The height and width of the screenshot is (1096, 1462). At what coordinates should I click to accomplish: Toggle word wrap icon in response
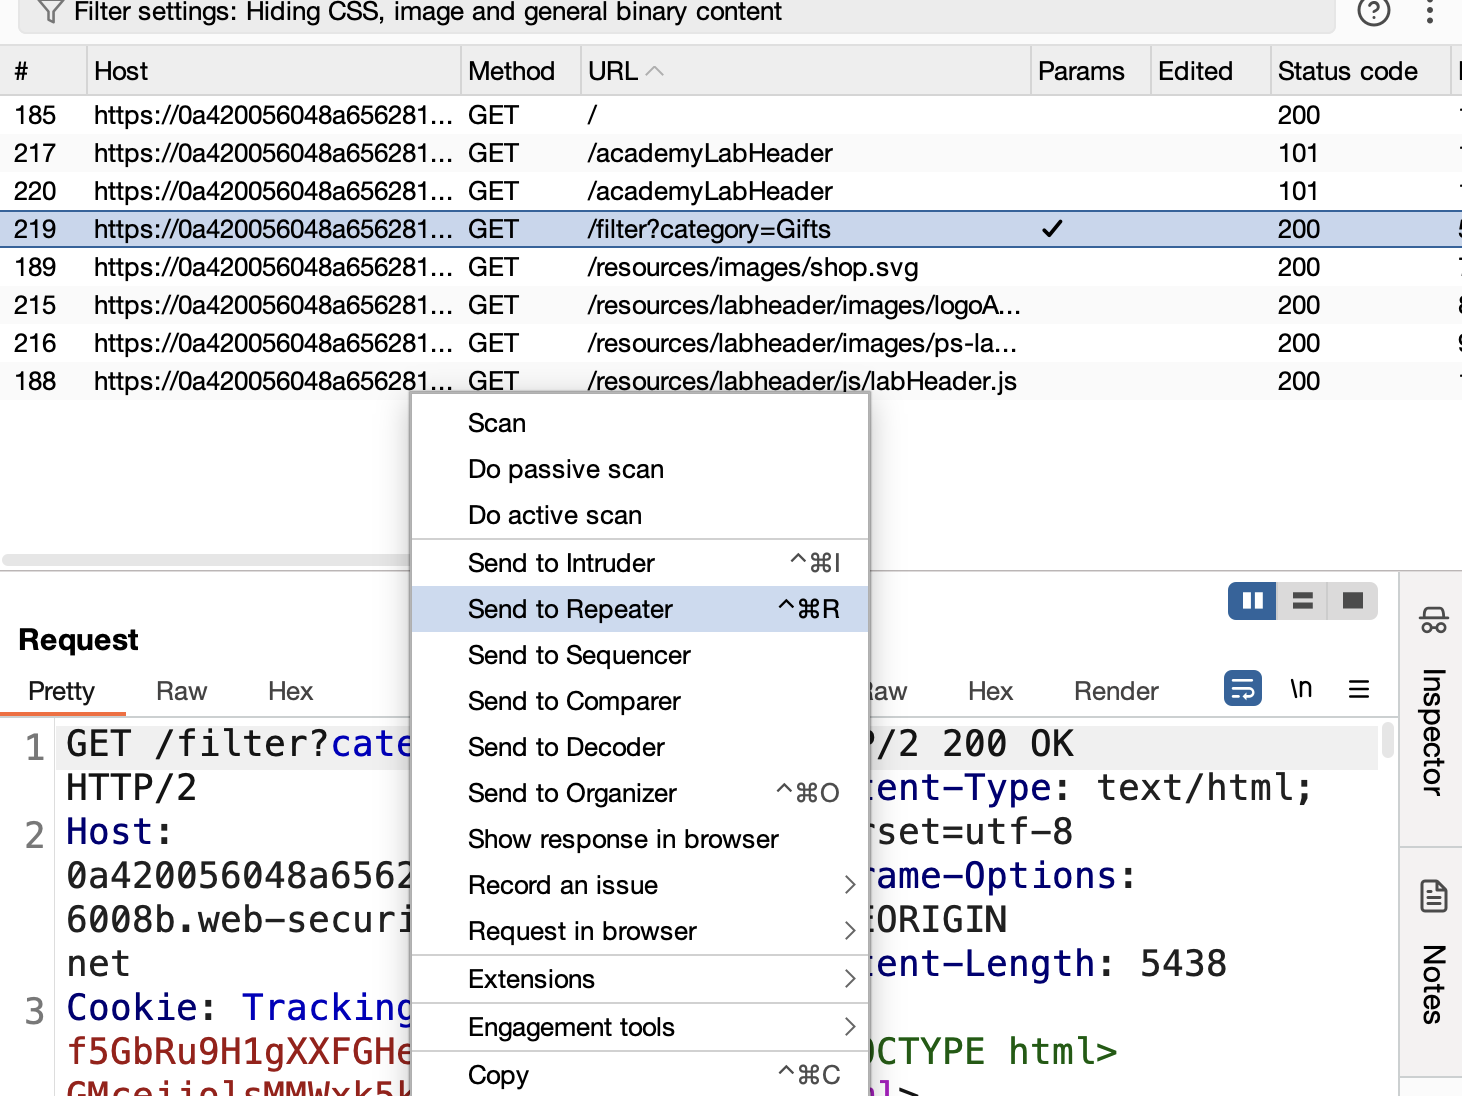pos(1243,689)
